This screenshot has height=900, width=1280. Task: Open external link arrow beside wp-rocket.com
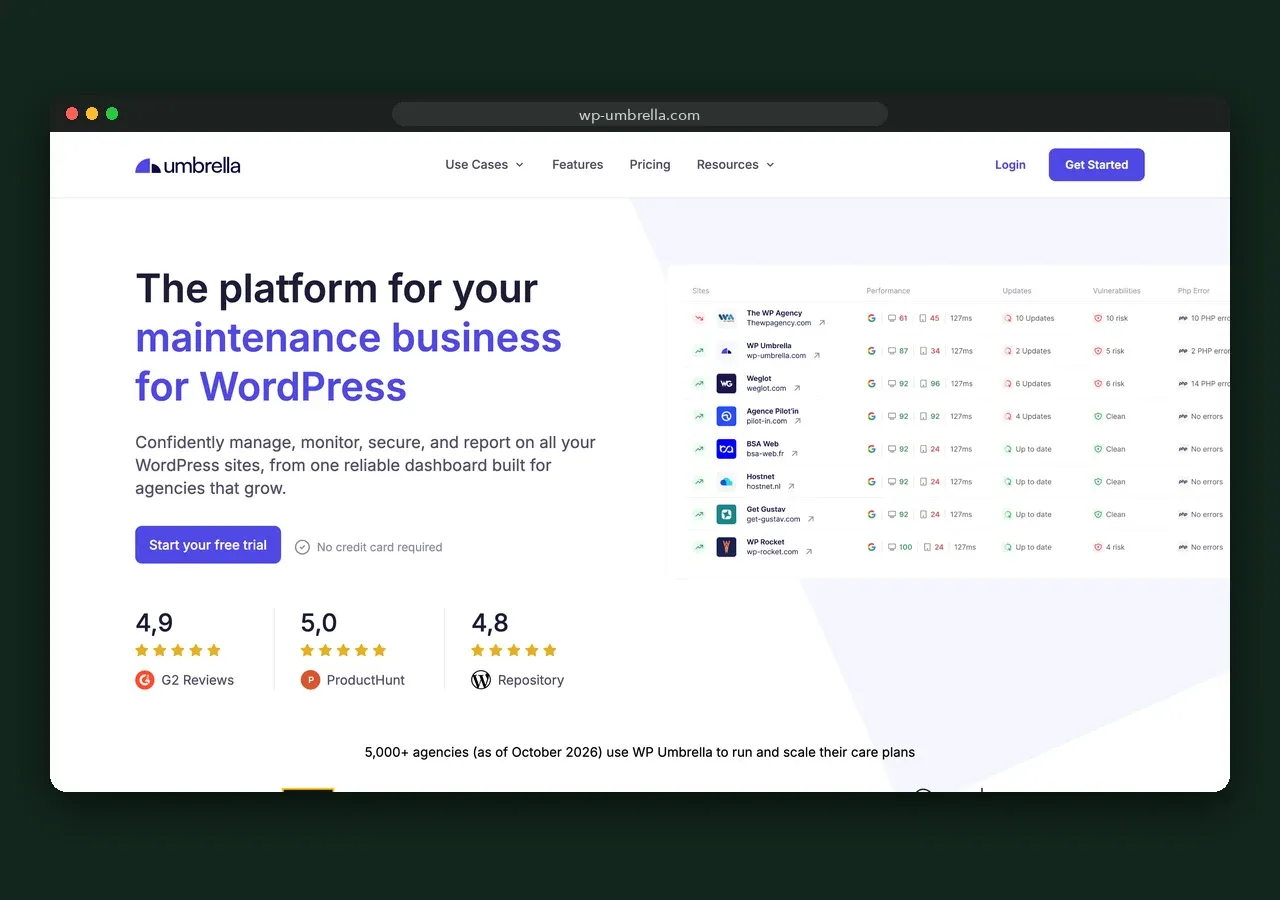[809, 552]
